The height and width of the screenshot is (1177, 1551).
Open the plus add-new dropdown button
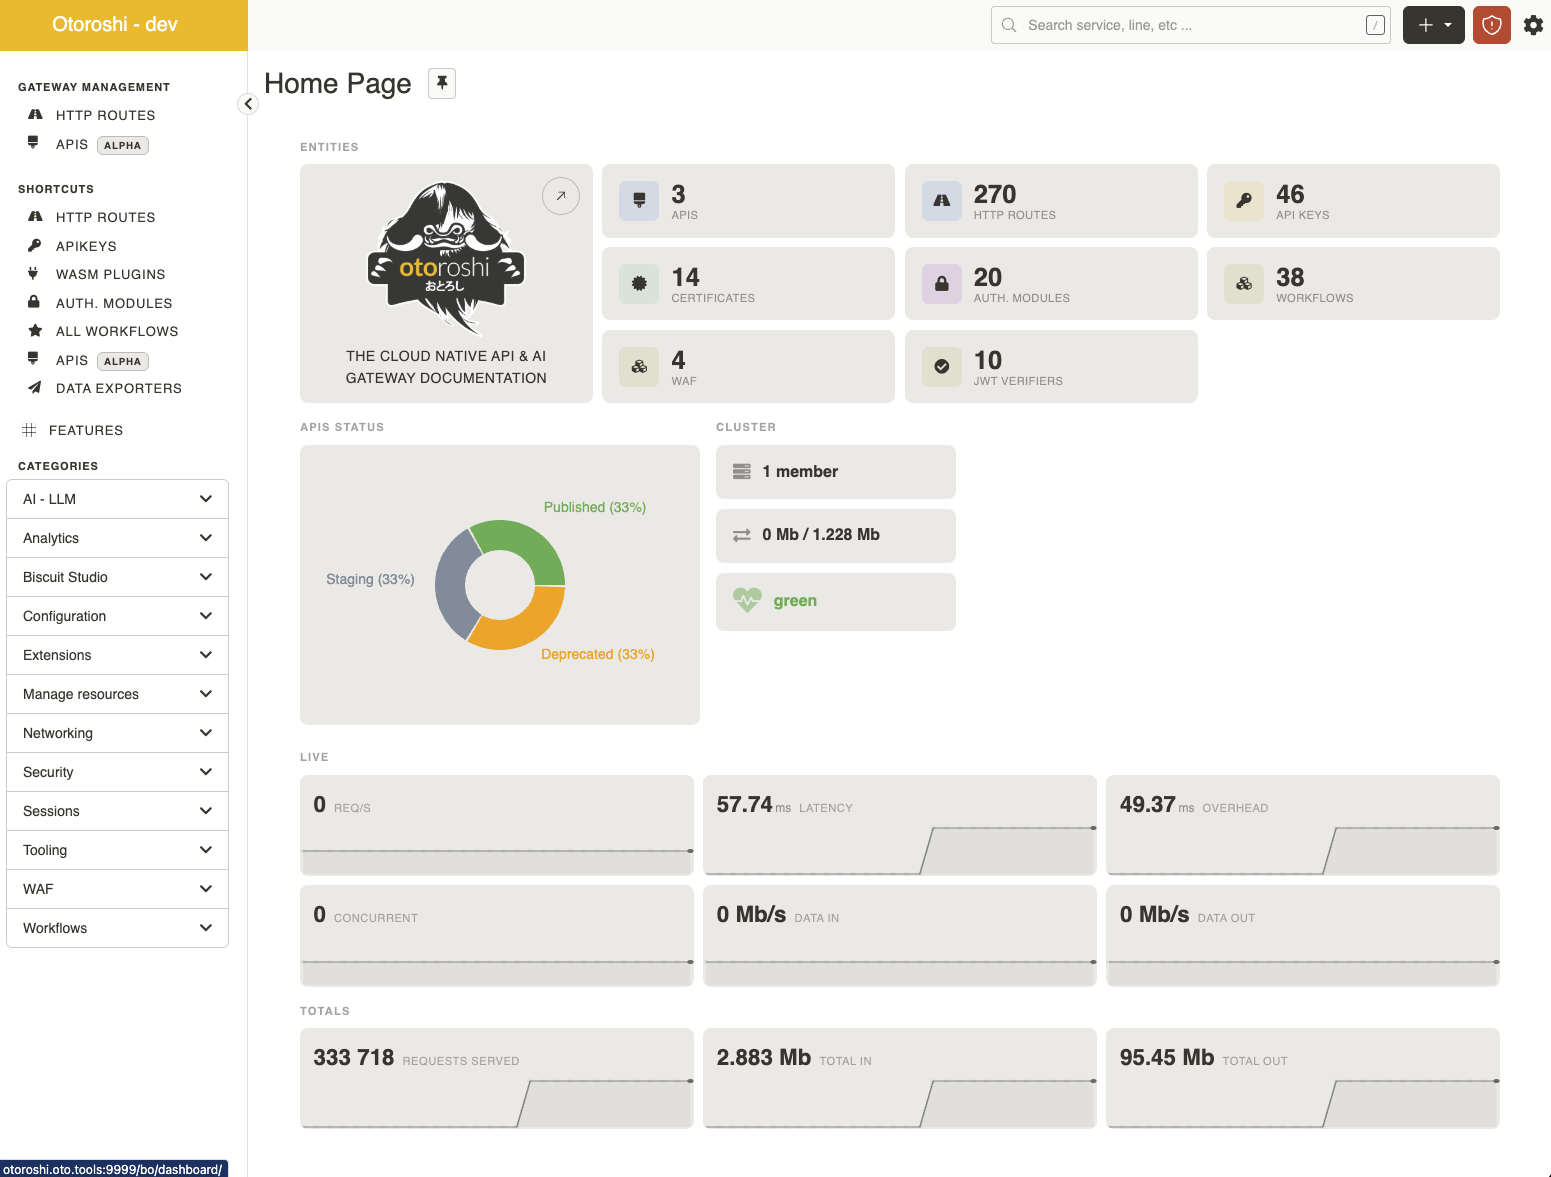1433,25
